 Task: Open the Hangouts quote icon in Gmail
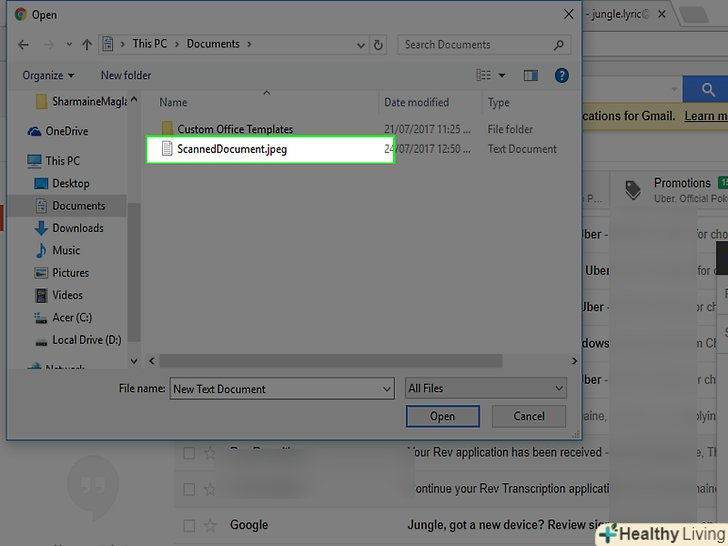pyautogui.click(x=93, y=486)
